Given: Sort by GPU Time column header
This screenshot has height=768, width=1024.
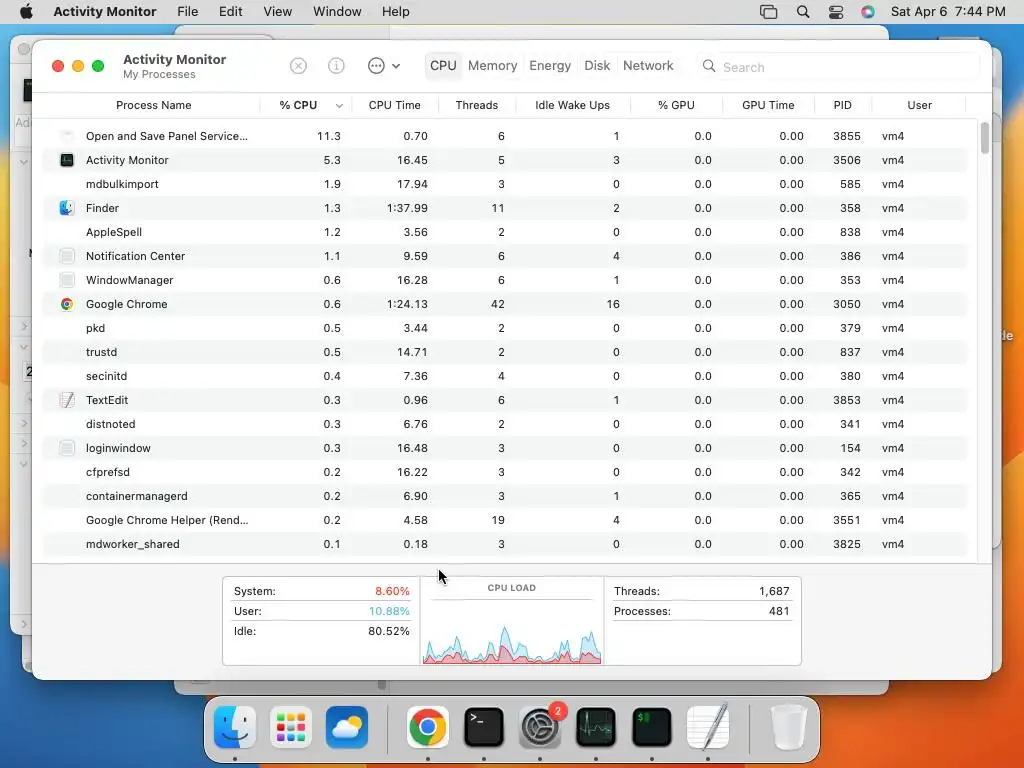Looking at the screenshot, I should [x=768, y=105].
